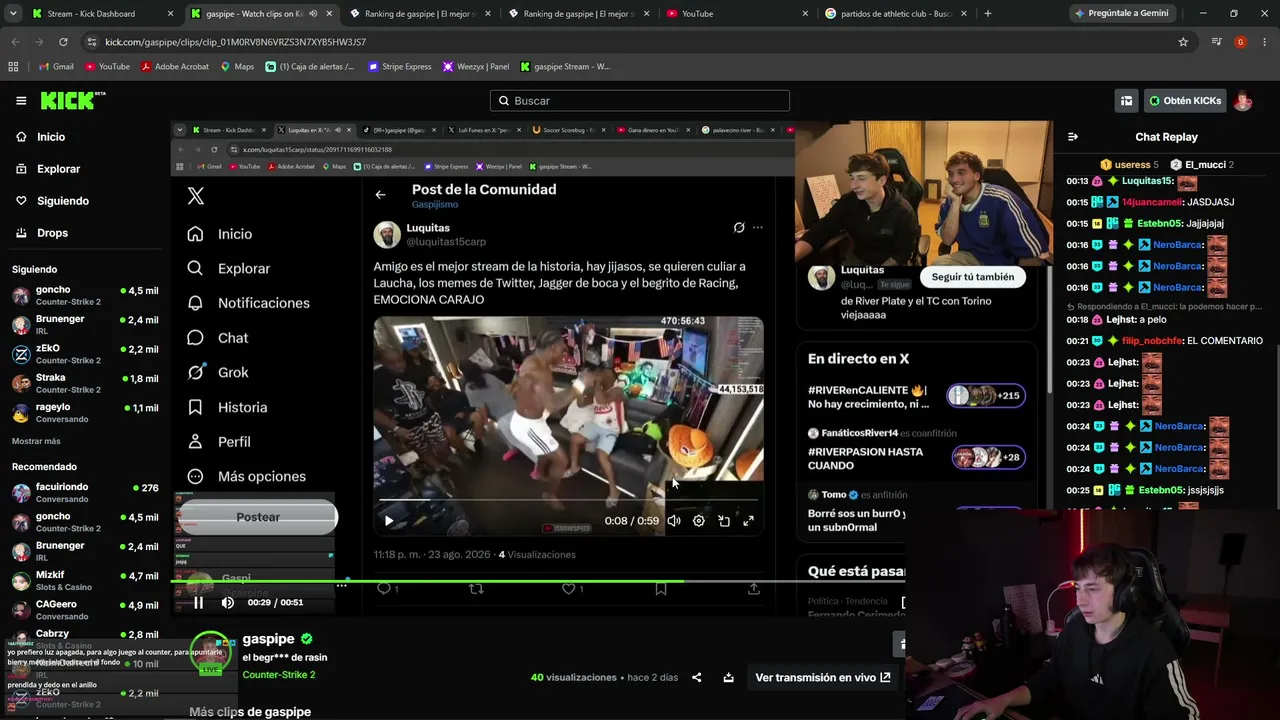Screen dimensions: 1280x720
Task: Open CAGeero in Recomendado list
Action: [85, 610]
